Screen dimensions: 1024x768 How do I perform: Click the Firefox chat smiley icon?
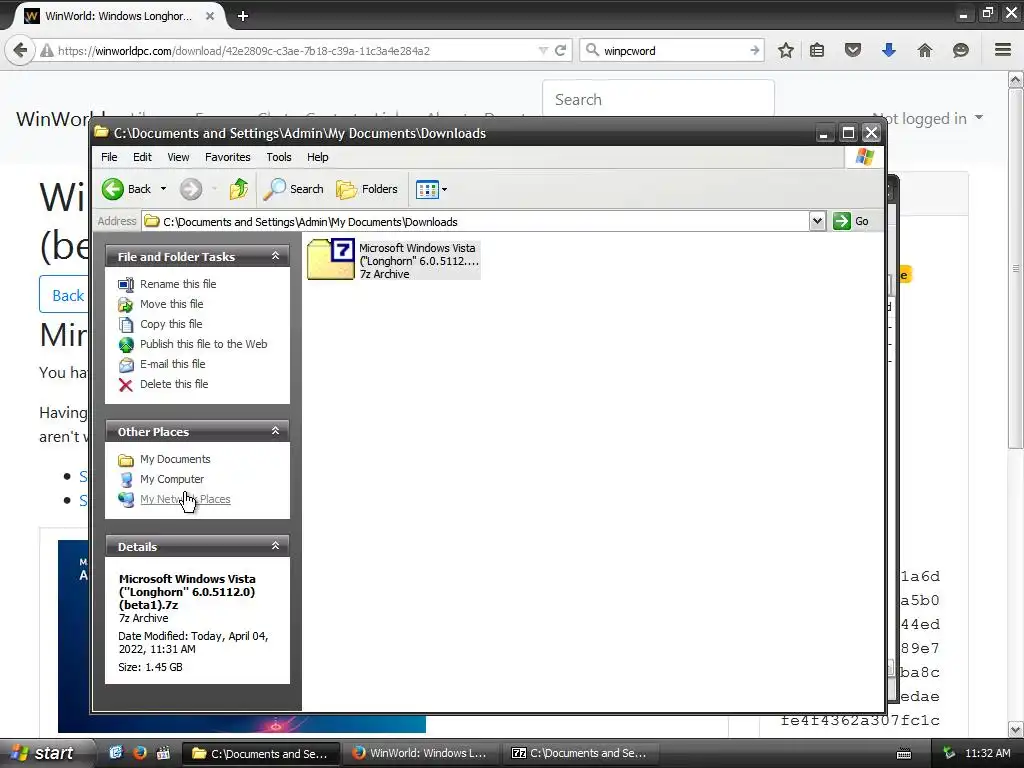point(961,50)
